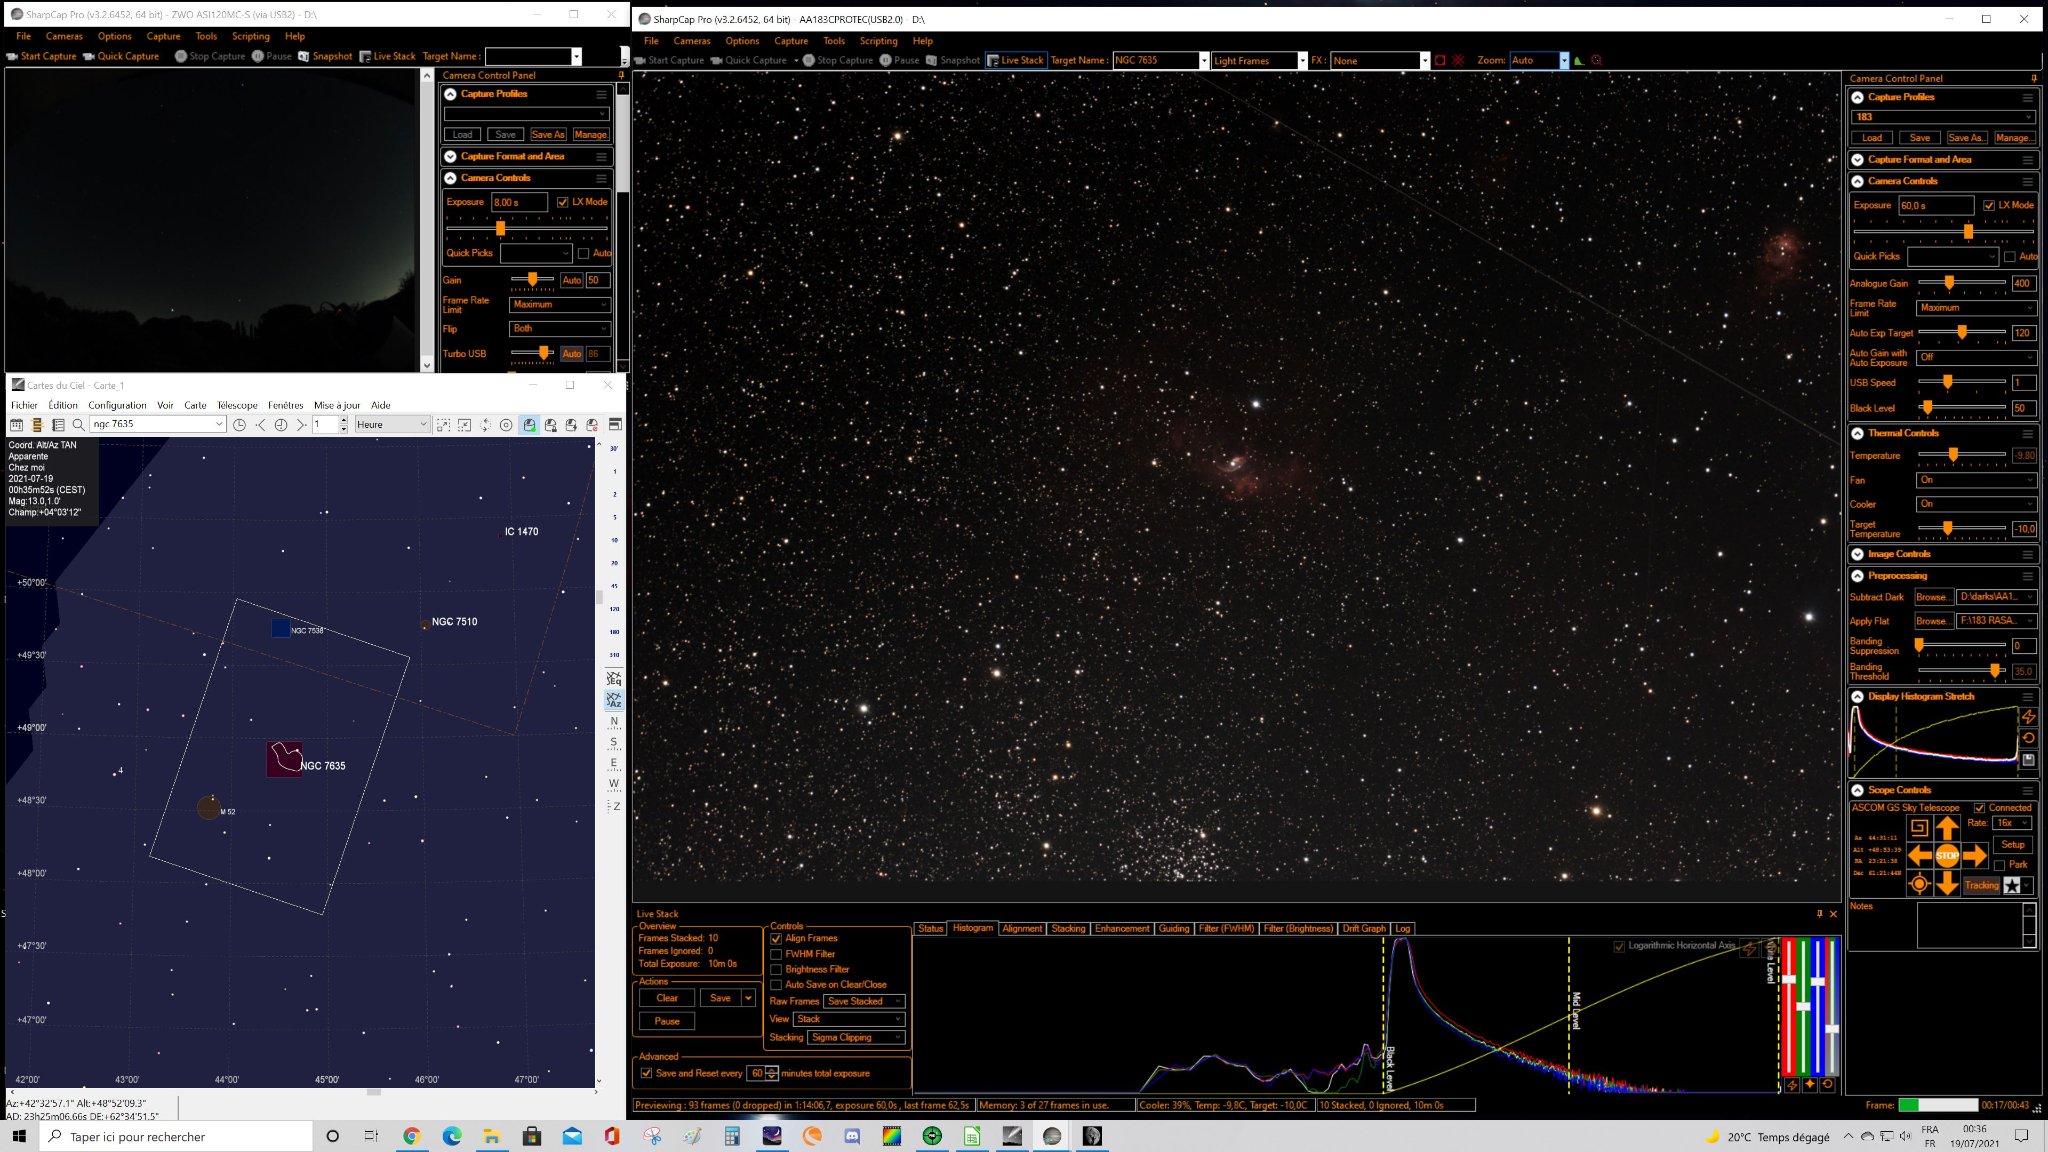2048x1152 pixels.
Task: Open Google Chrome from the taskbar
Action: point(412,1136)
